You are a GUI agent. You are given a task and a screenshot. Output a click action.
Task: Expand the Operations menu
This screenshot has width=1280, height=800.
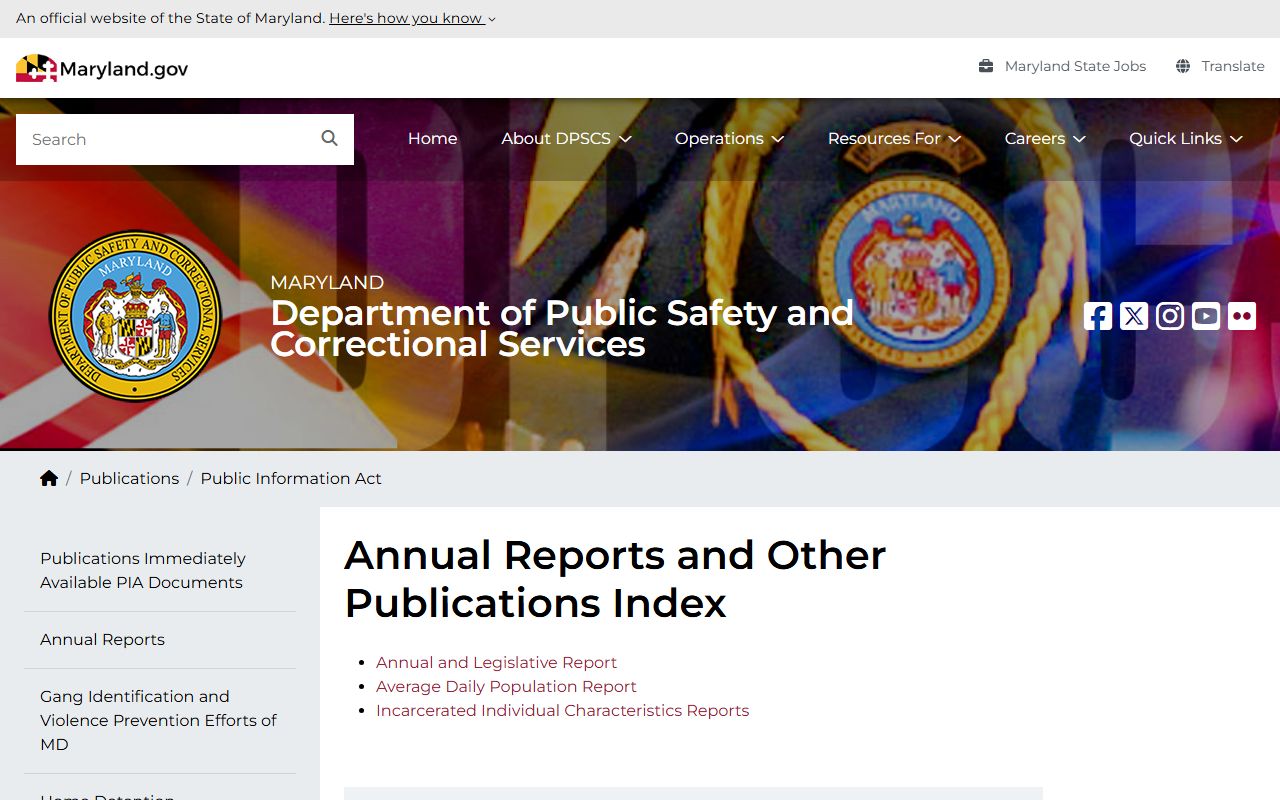pos(729,139)
